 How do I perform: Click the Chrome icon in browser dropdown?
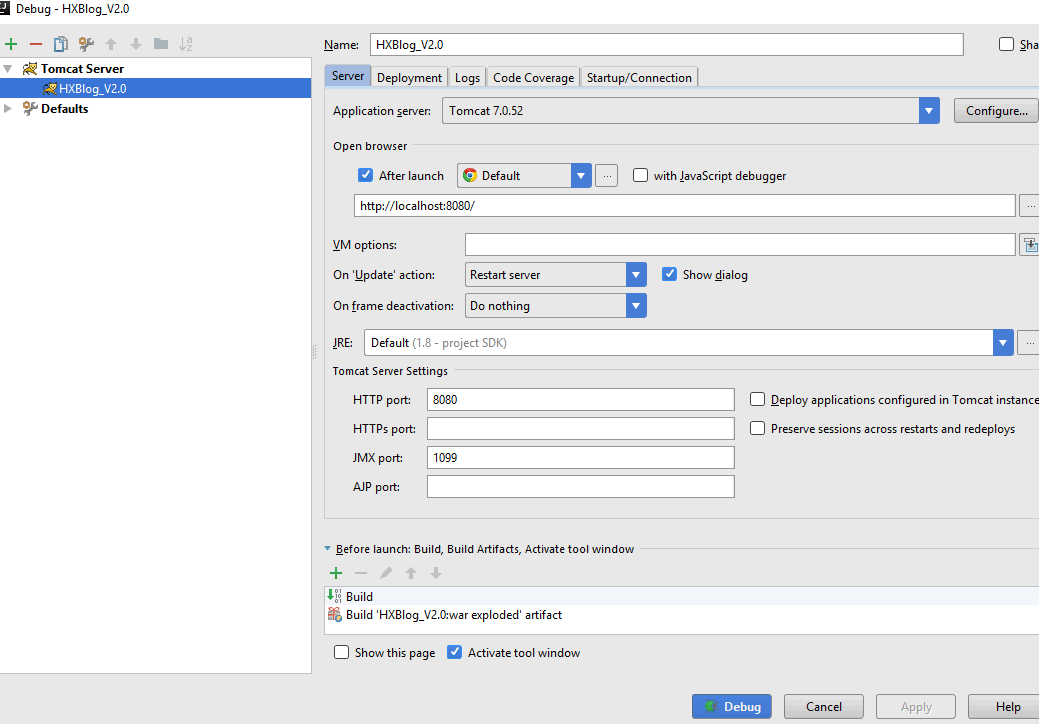470,176
